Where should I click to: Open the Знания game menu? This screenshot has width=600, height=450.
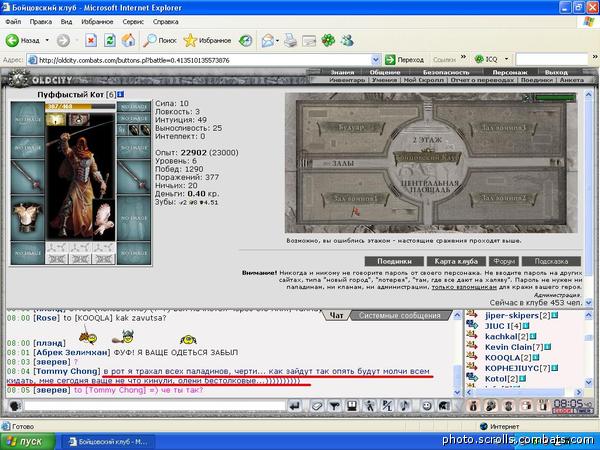342,72
